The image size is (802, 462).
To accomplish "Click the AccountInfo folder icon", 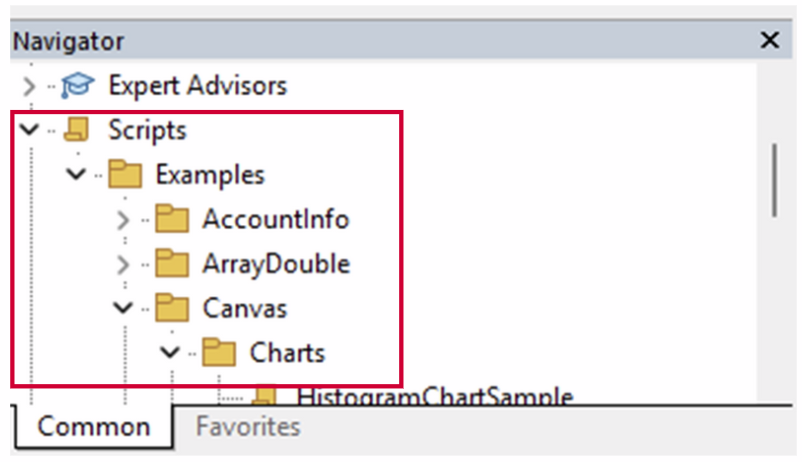I will 172,219.
